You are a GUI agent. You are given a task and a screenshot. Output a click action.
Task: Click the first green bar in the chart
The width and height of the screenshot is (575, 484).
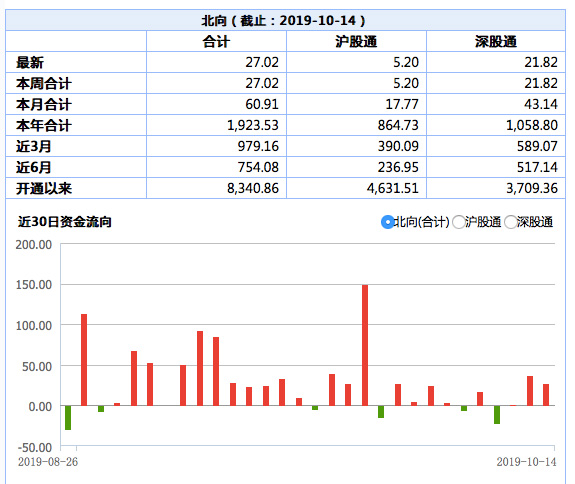click(x=68, y=418)
